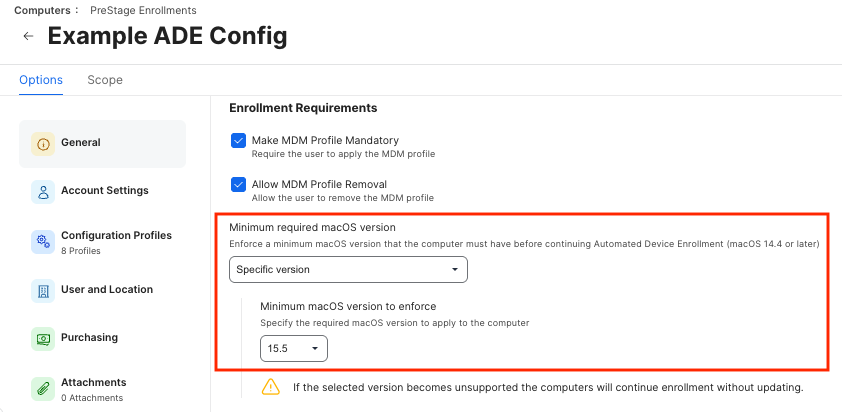
Task: Select the Options tab
Action: tap(41, 80)
